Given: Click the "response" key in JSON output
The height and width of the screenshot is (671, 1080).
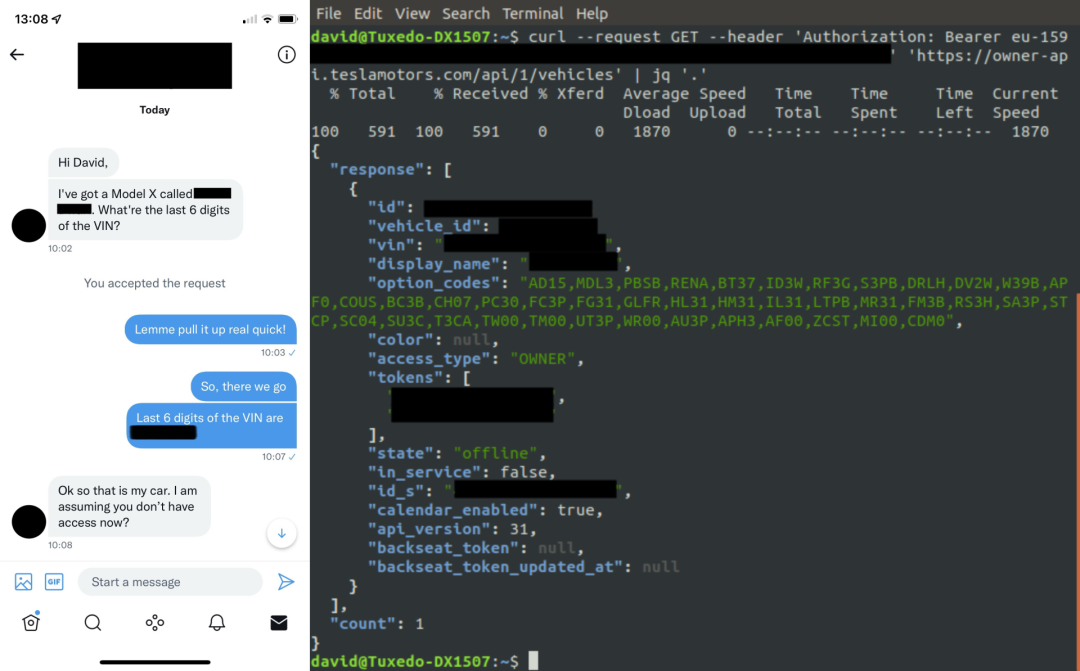Looking at the screenshot, I should (x=376, y=169).
